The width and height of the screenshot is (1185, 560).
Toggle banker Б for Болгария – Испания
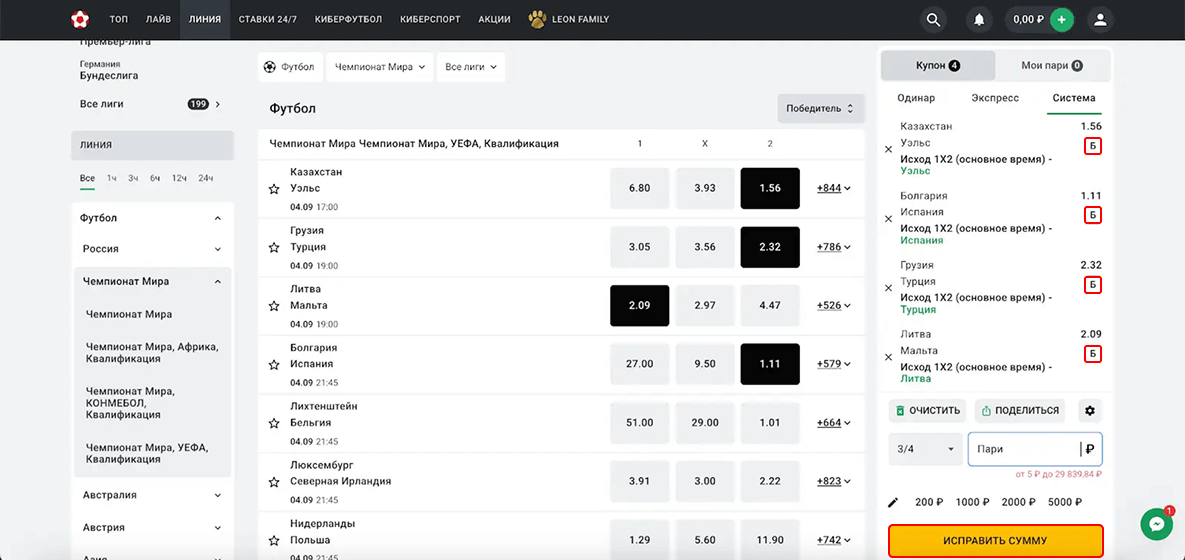click(x=1092, y=215)
